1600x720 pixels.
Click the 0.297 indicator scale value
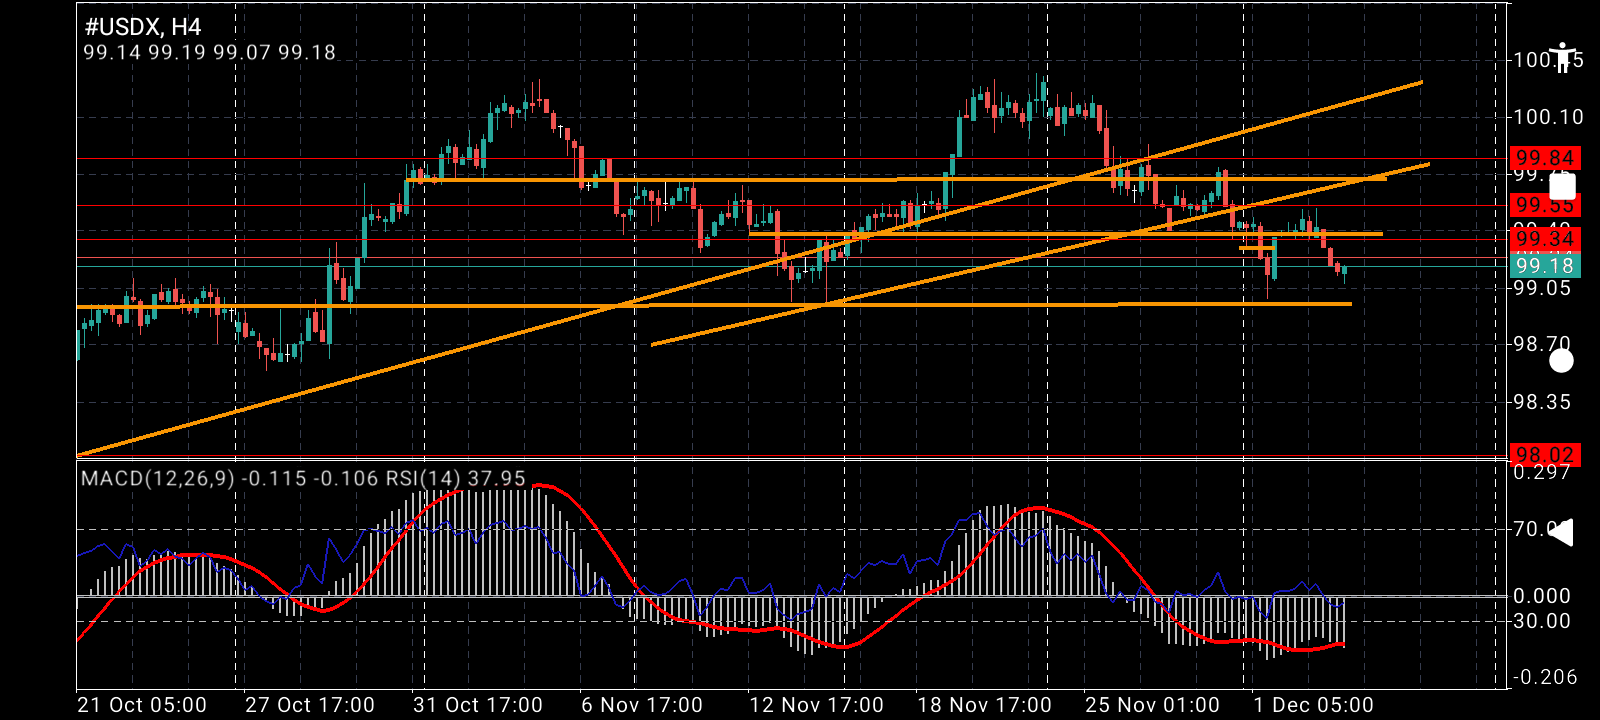1542,472
